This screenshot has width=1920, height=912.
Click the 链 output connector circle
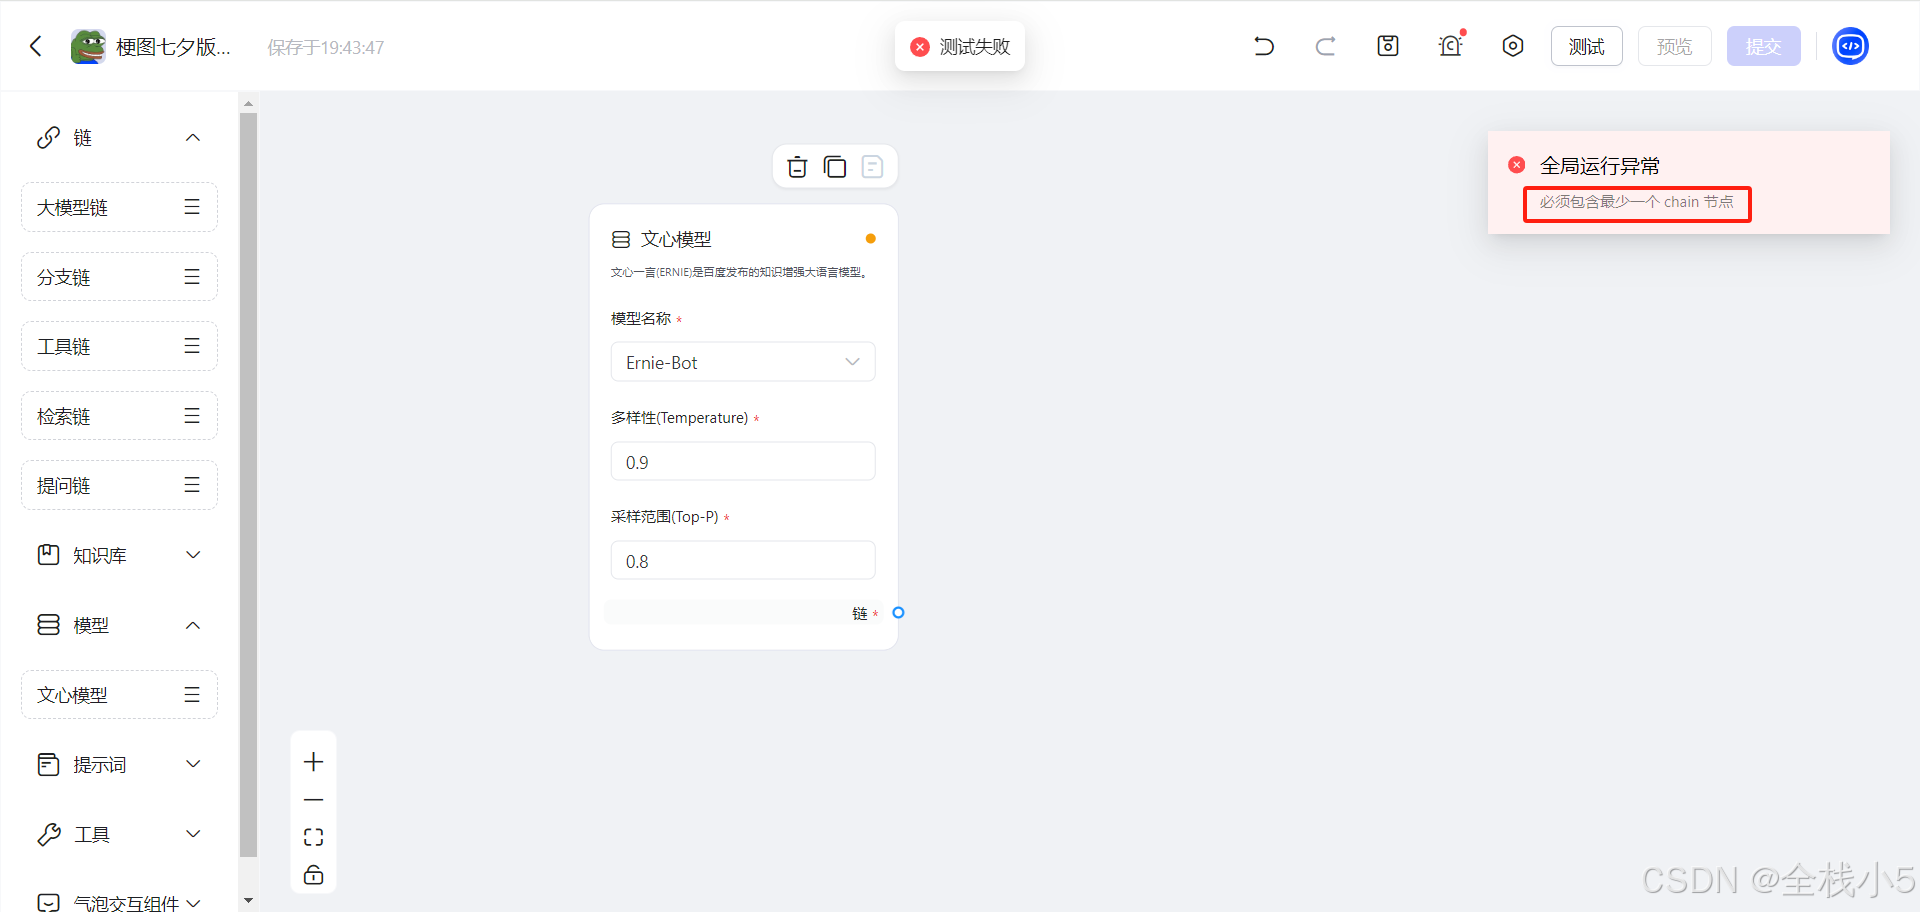tap(898, 613)
